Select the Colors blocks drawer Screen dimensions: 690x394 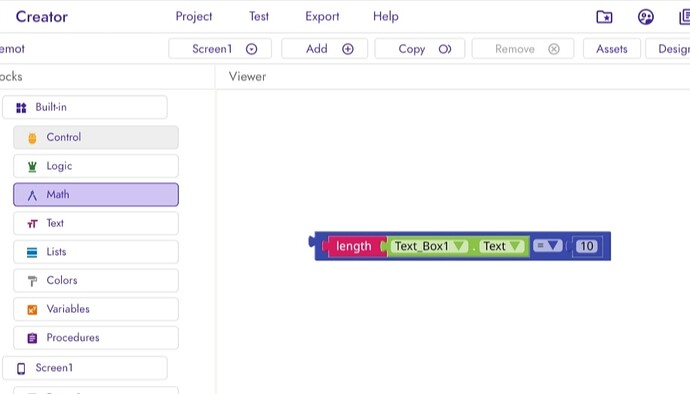click(x=96, y=280)
